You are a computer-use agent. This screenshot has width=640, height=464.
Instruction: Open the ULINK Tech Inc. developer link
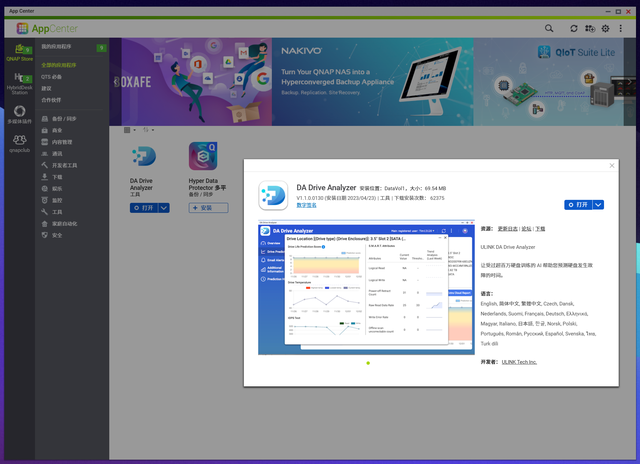point(519,362)
